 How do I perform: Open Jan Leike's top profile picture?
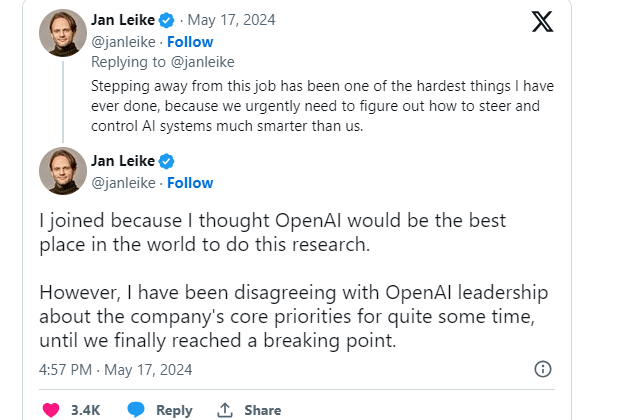click(62, 34)
